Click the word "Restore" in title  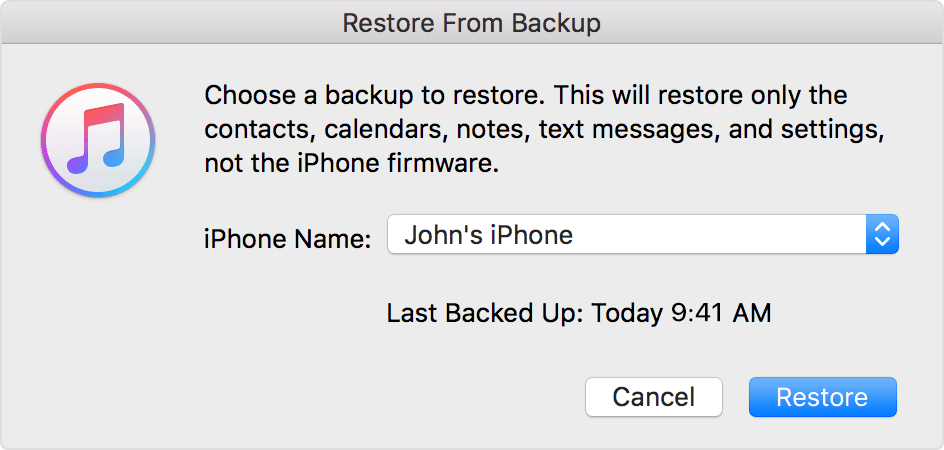click(382, 23)
